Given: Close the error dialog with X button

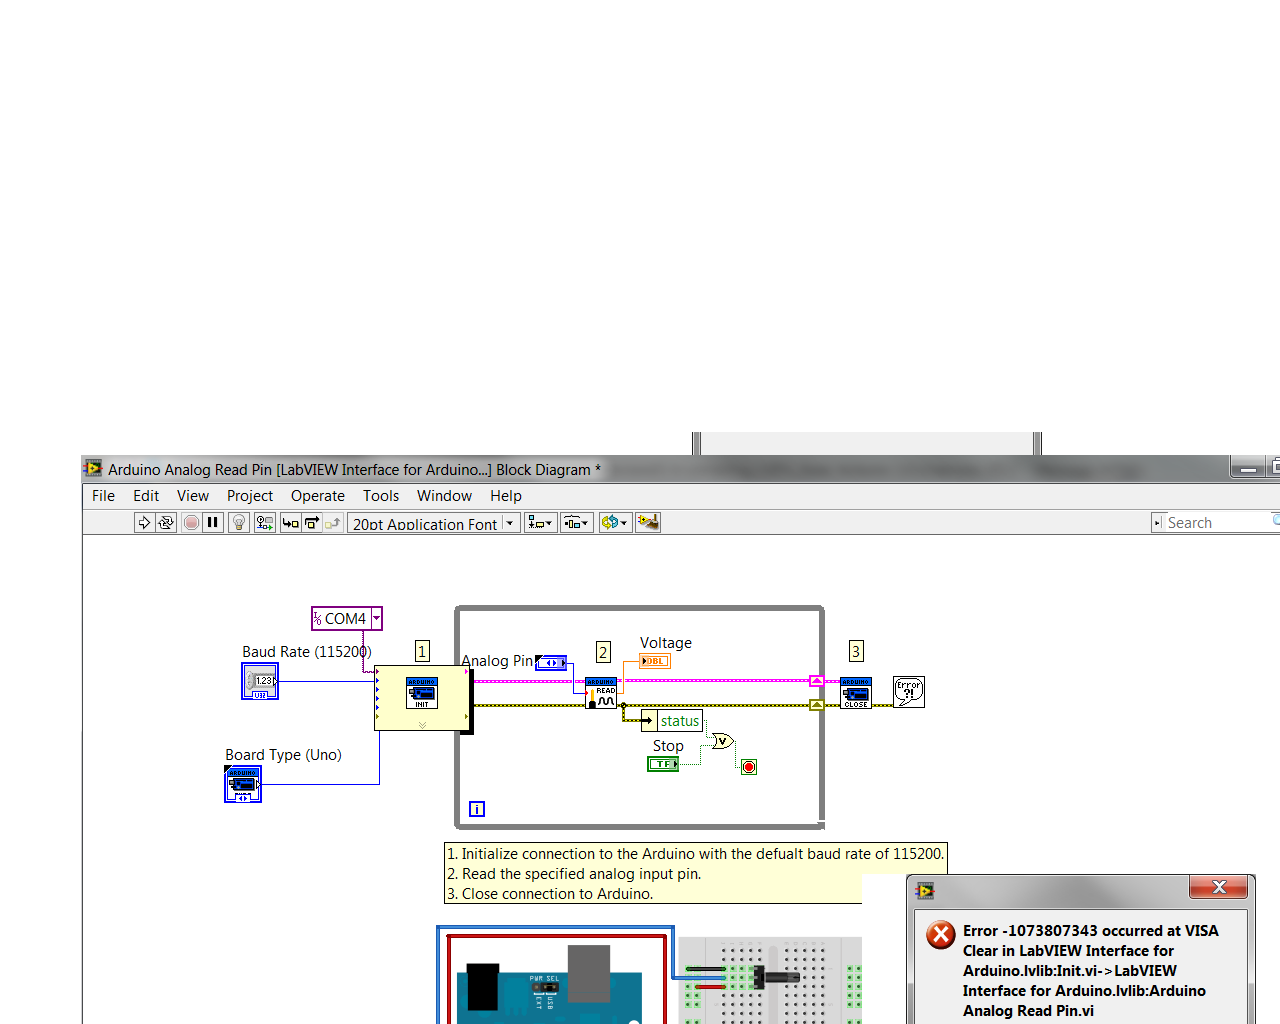Looking at the screenshot, I should point(1219,887).
